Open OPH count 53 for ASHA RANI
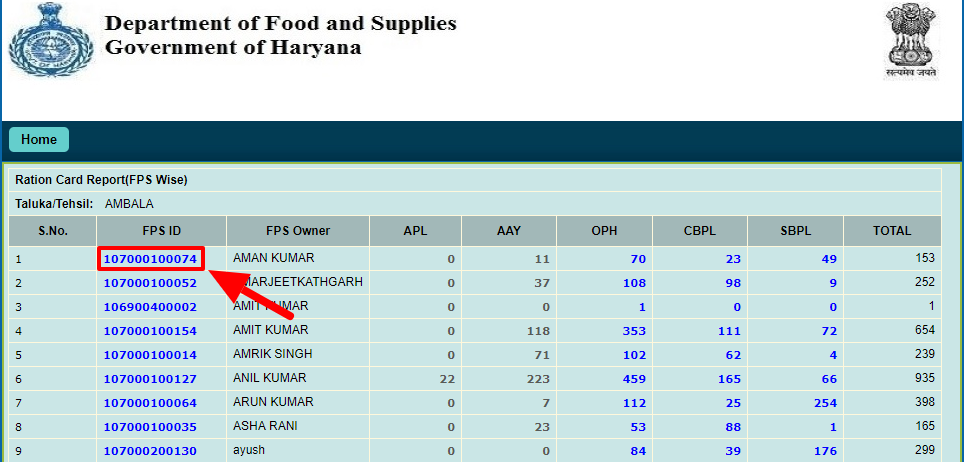The width and height of the screenshot is (964, 462). click(x=638, y=428)
